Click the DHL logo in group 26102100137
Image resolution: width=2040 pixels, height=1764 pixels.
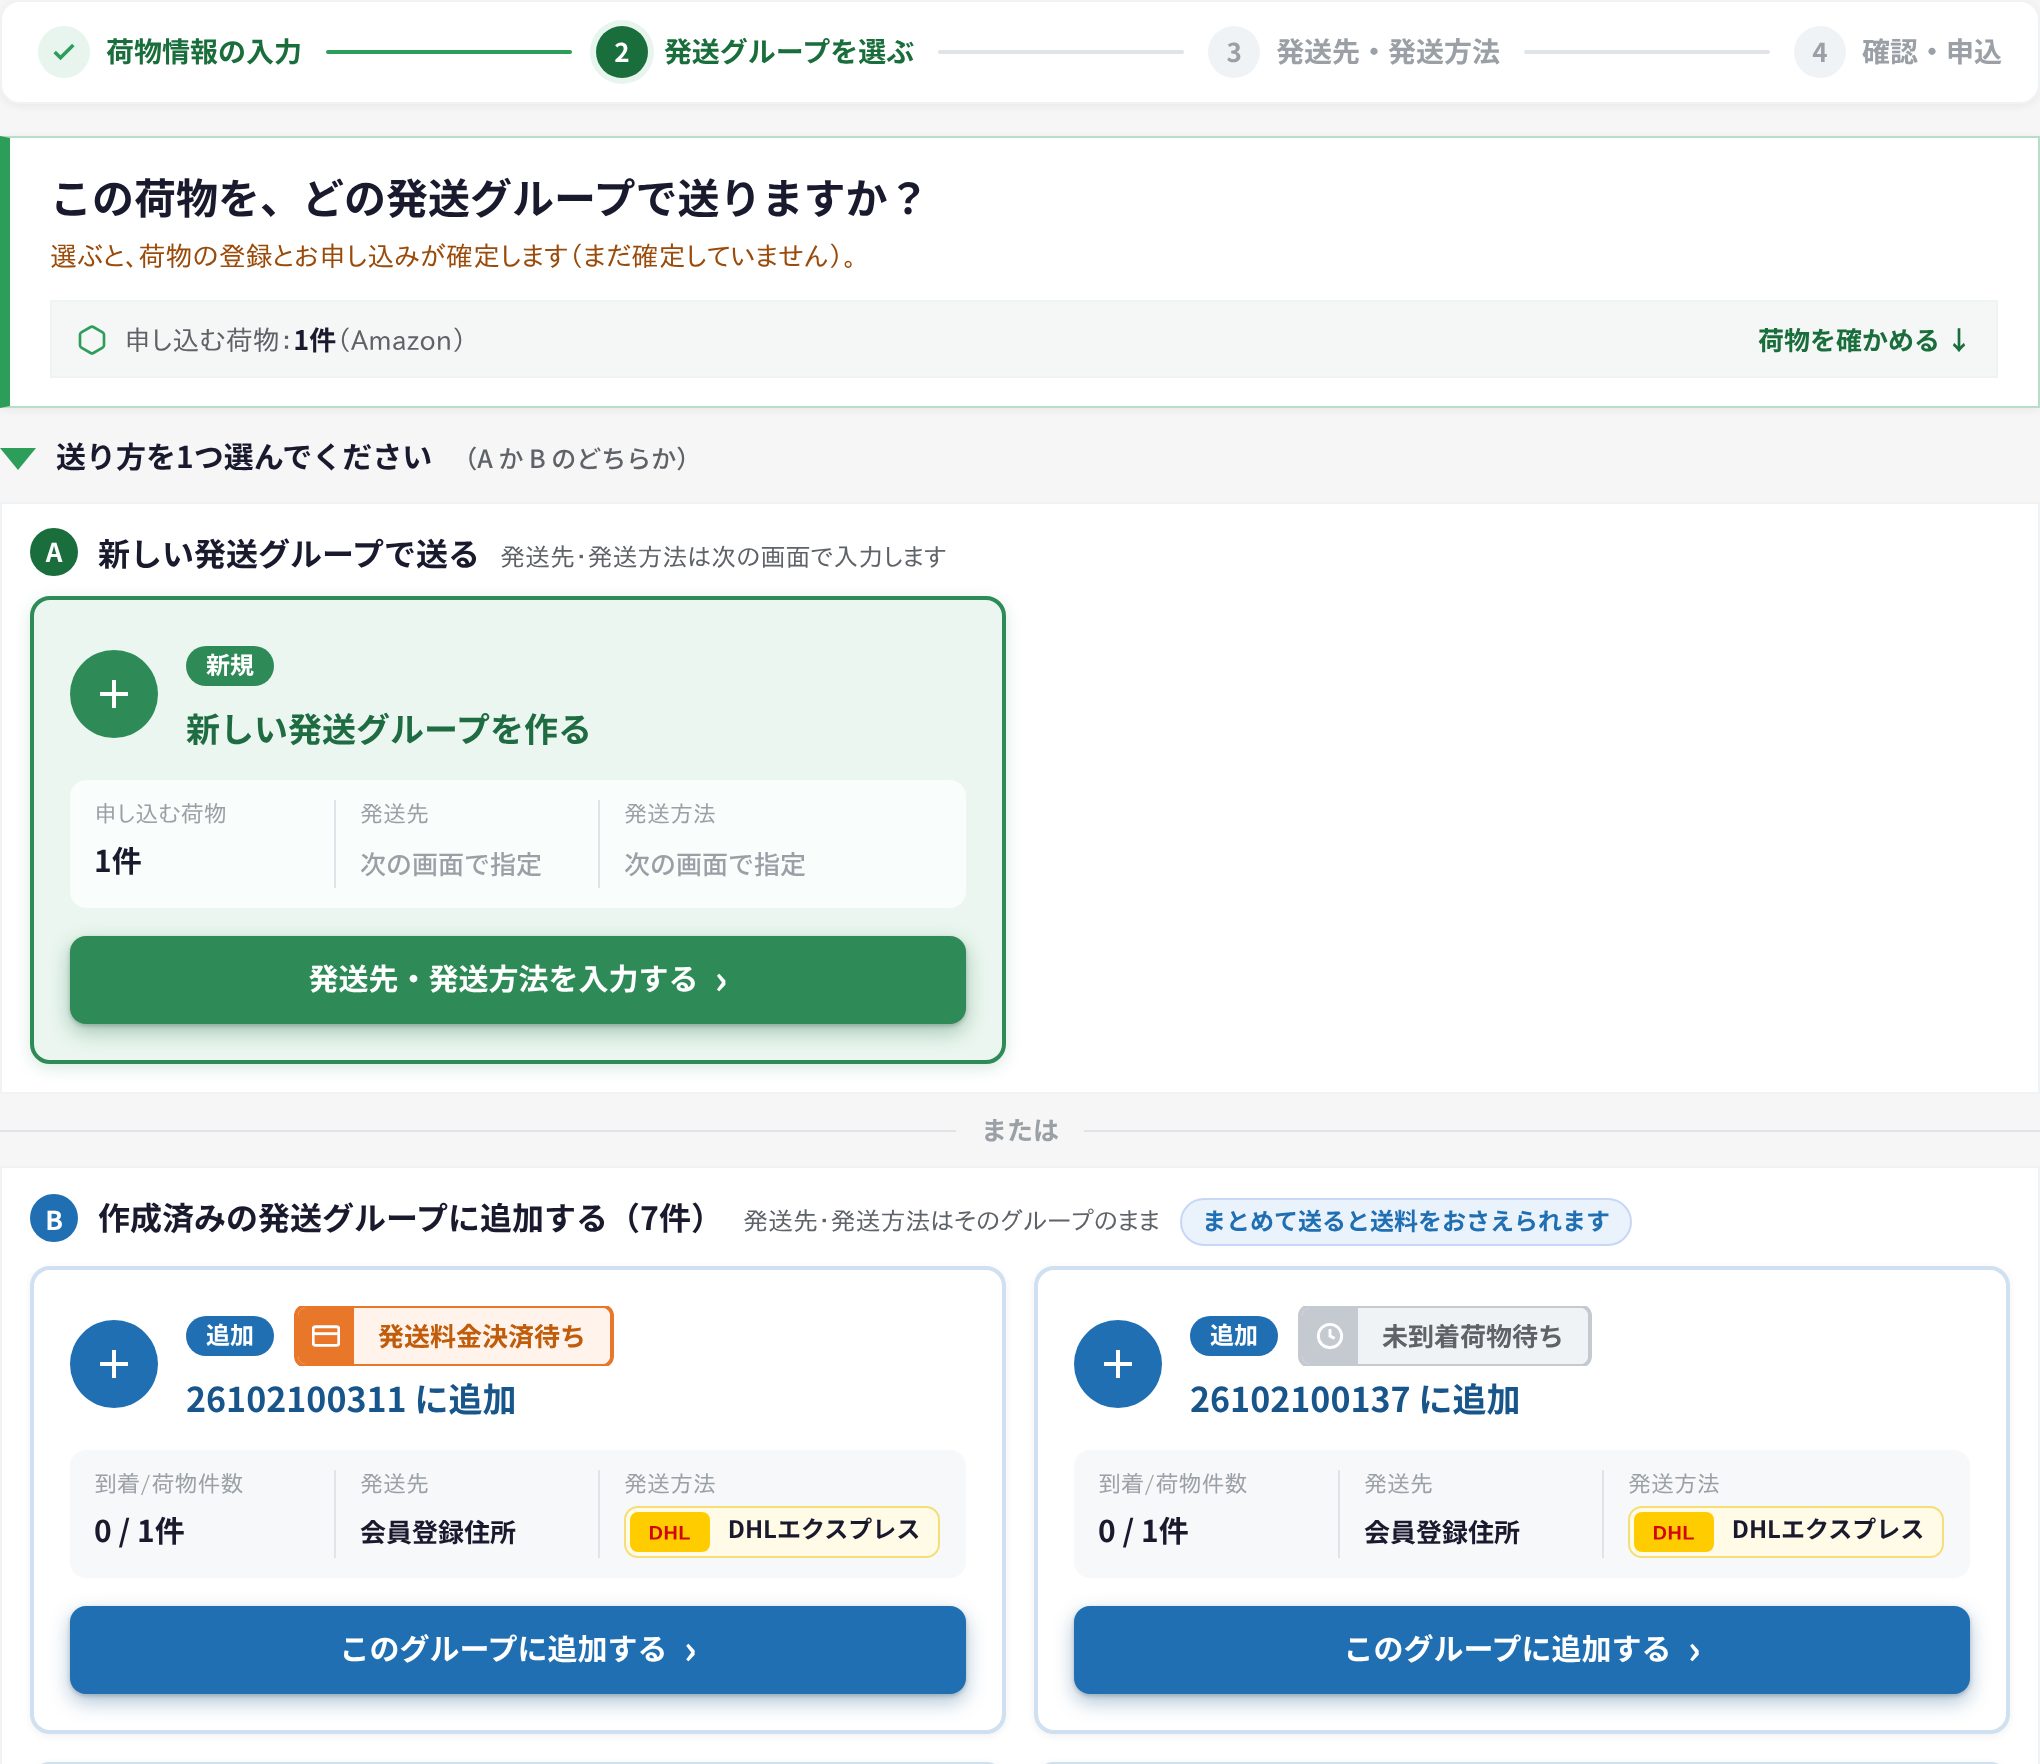tap(1673, 1532)
